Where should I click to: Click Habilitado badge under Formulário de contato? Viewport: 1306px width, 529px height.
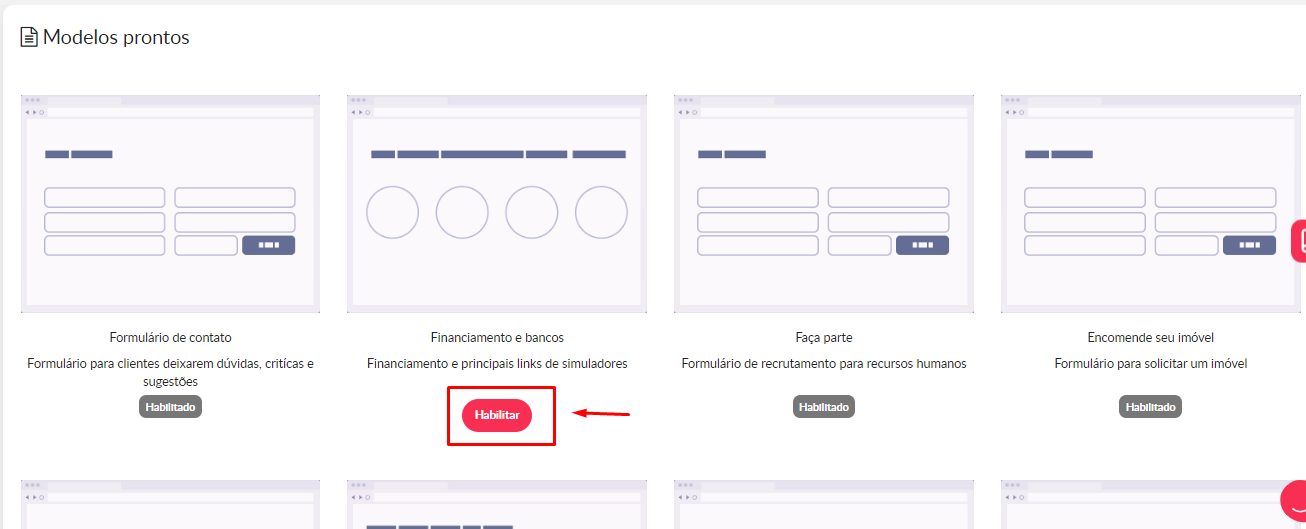170,407
